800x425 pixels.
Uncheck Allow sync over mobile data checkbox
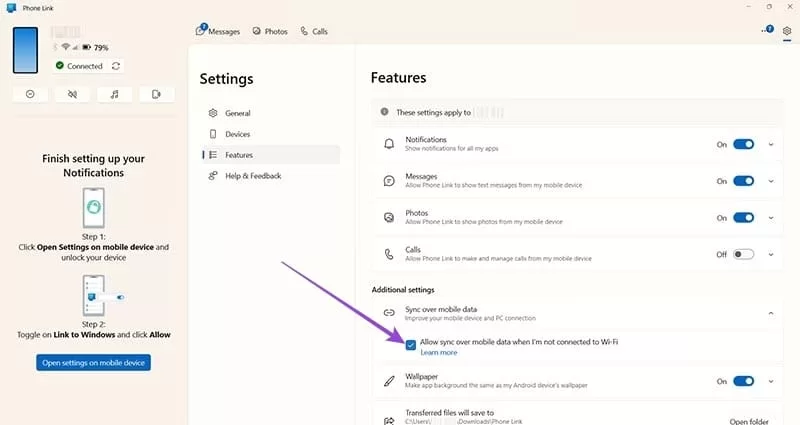(x=411, y=344)
